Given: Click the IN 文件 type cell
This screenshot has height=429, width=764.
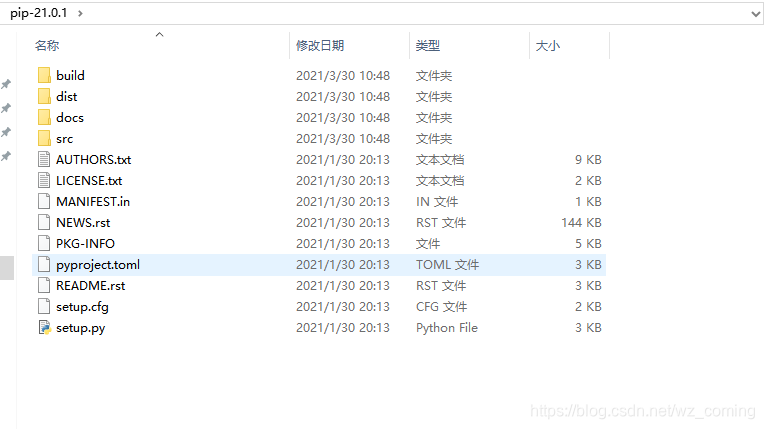Looking at the screenshot, I should point(437,201).
